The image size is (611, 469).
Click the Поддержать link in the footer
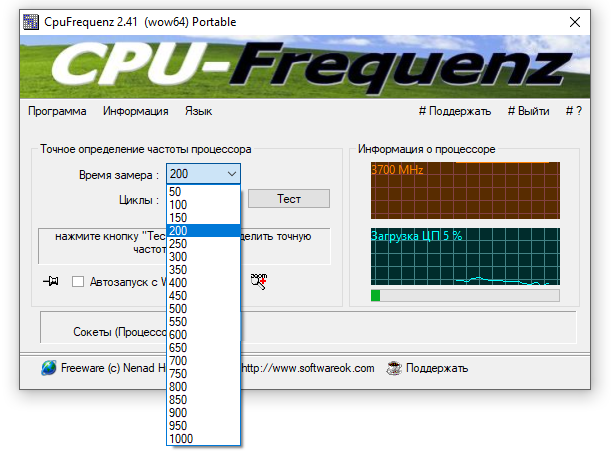pos(437,368)
